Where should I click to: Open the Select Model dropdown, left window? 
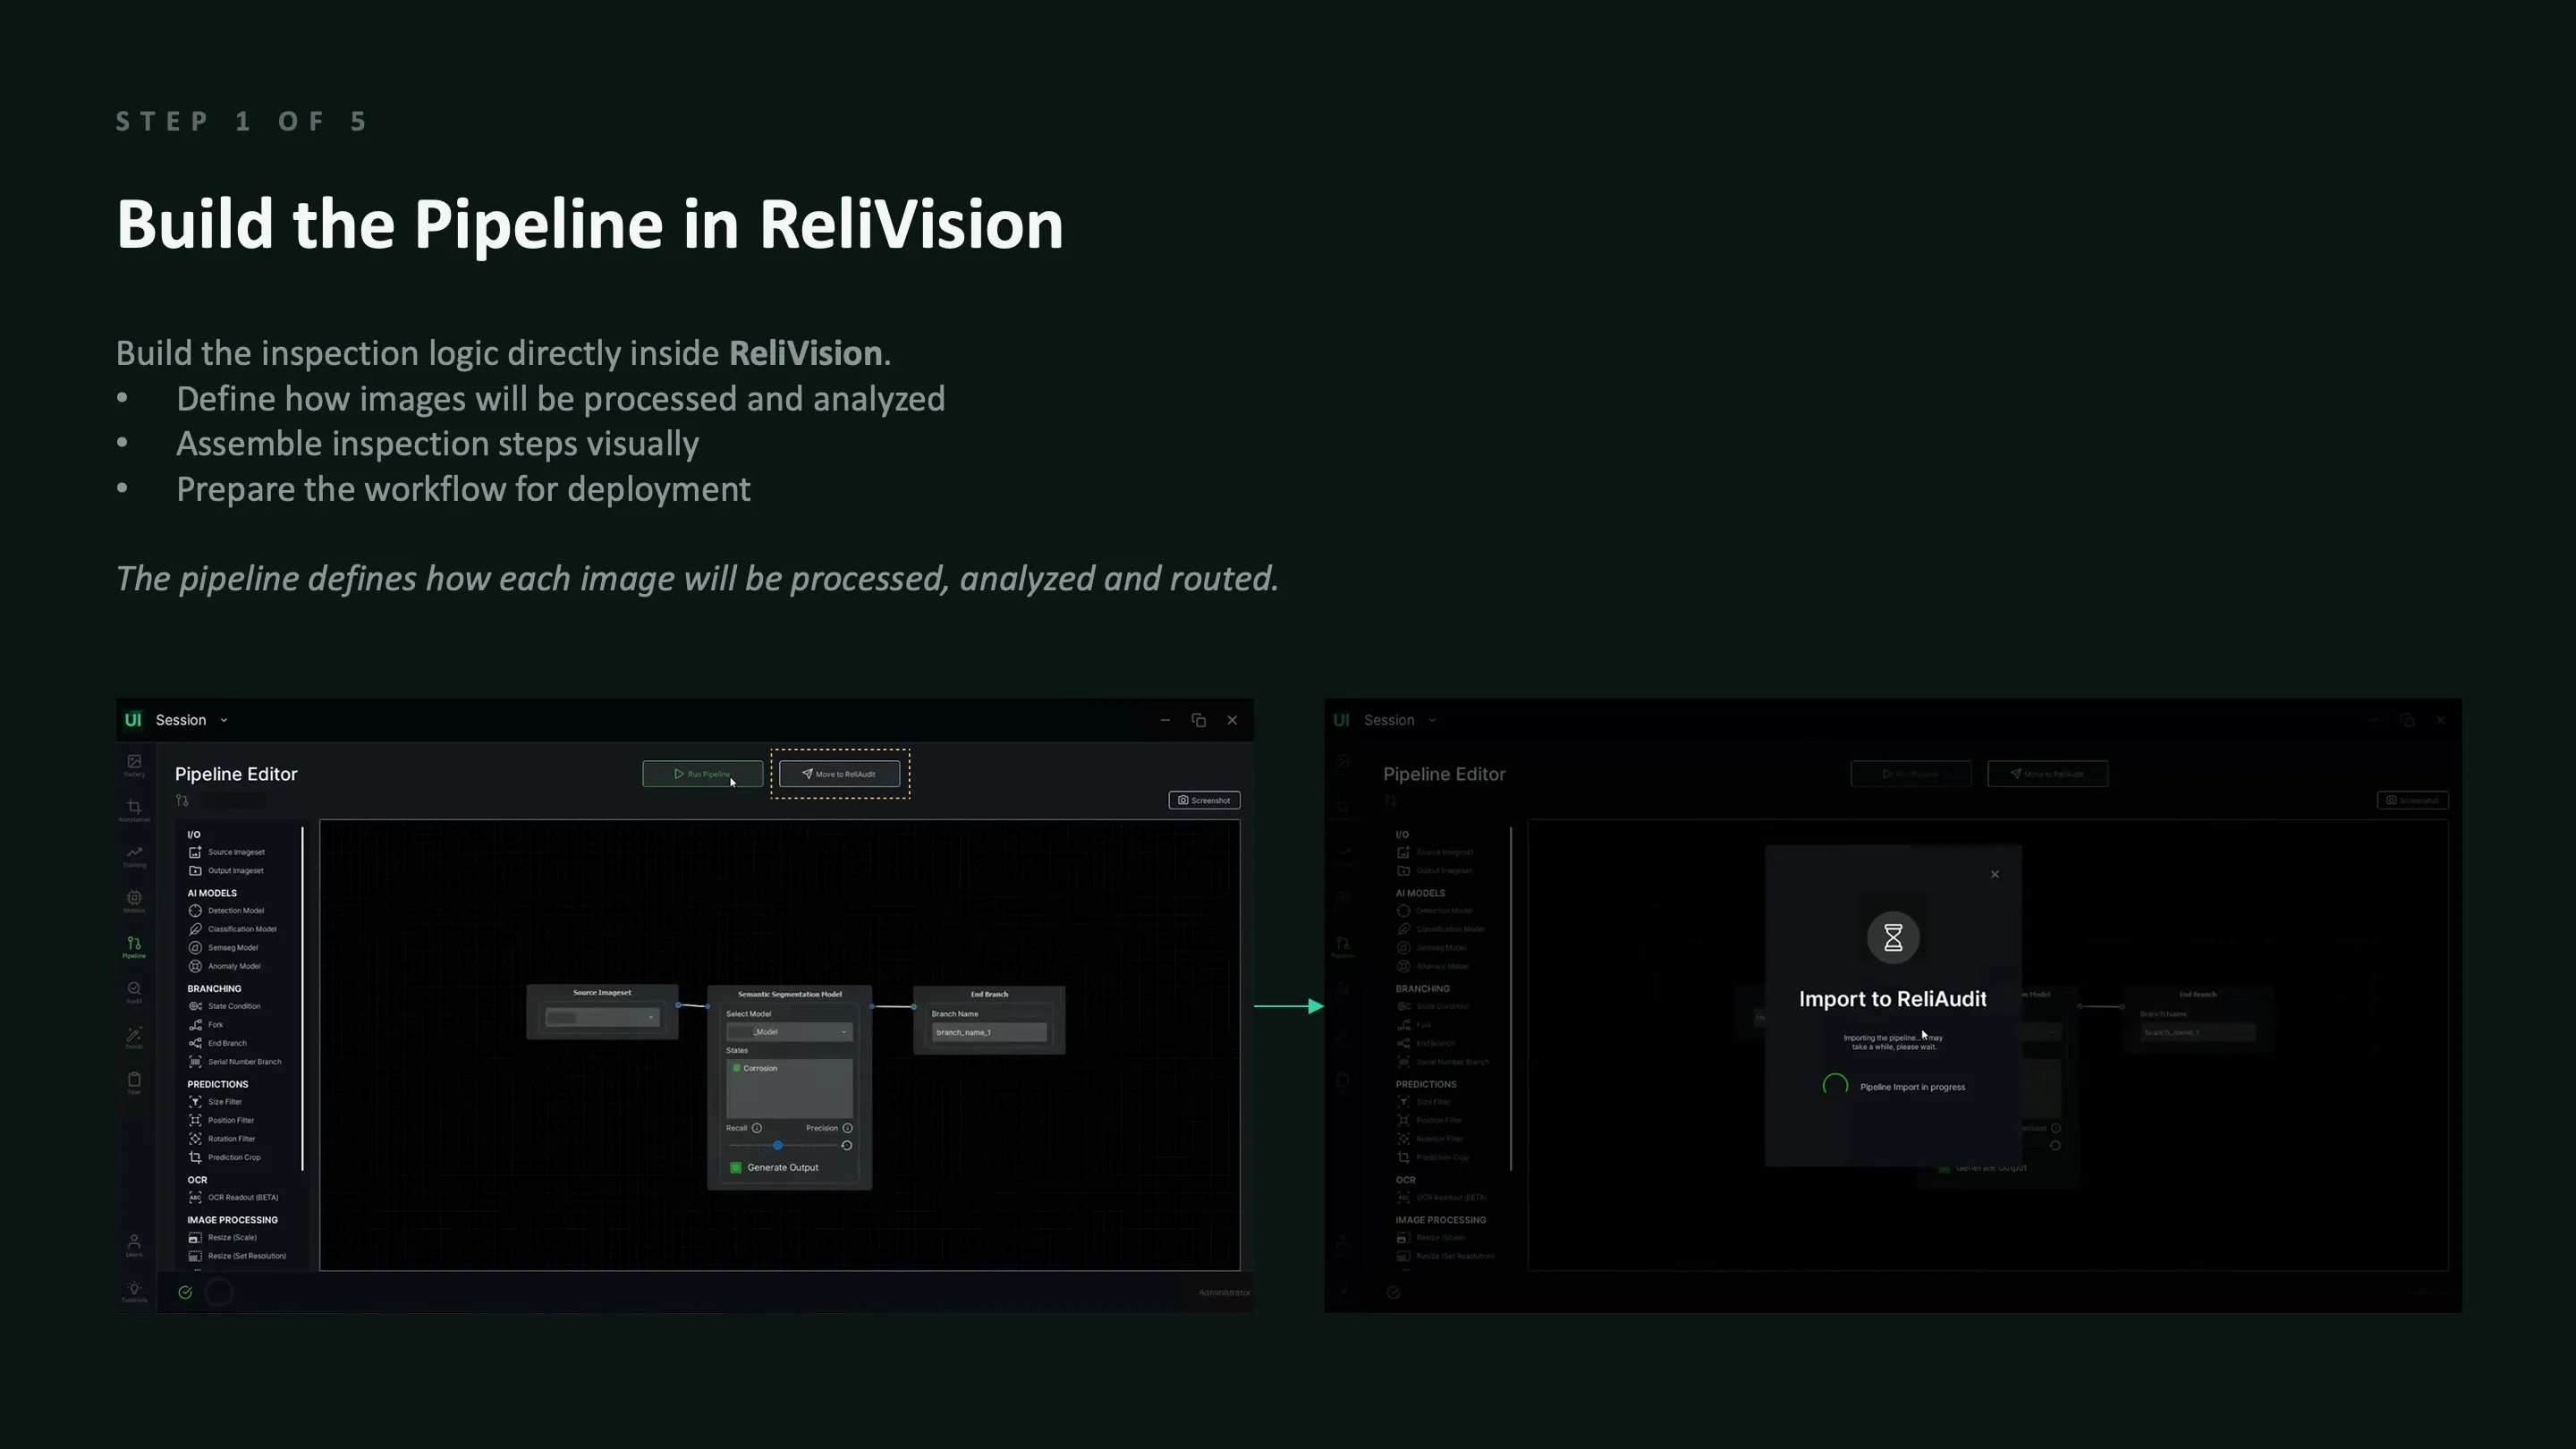tap(790, 1032)
